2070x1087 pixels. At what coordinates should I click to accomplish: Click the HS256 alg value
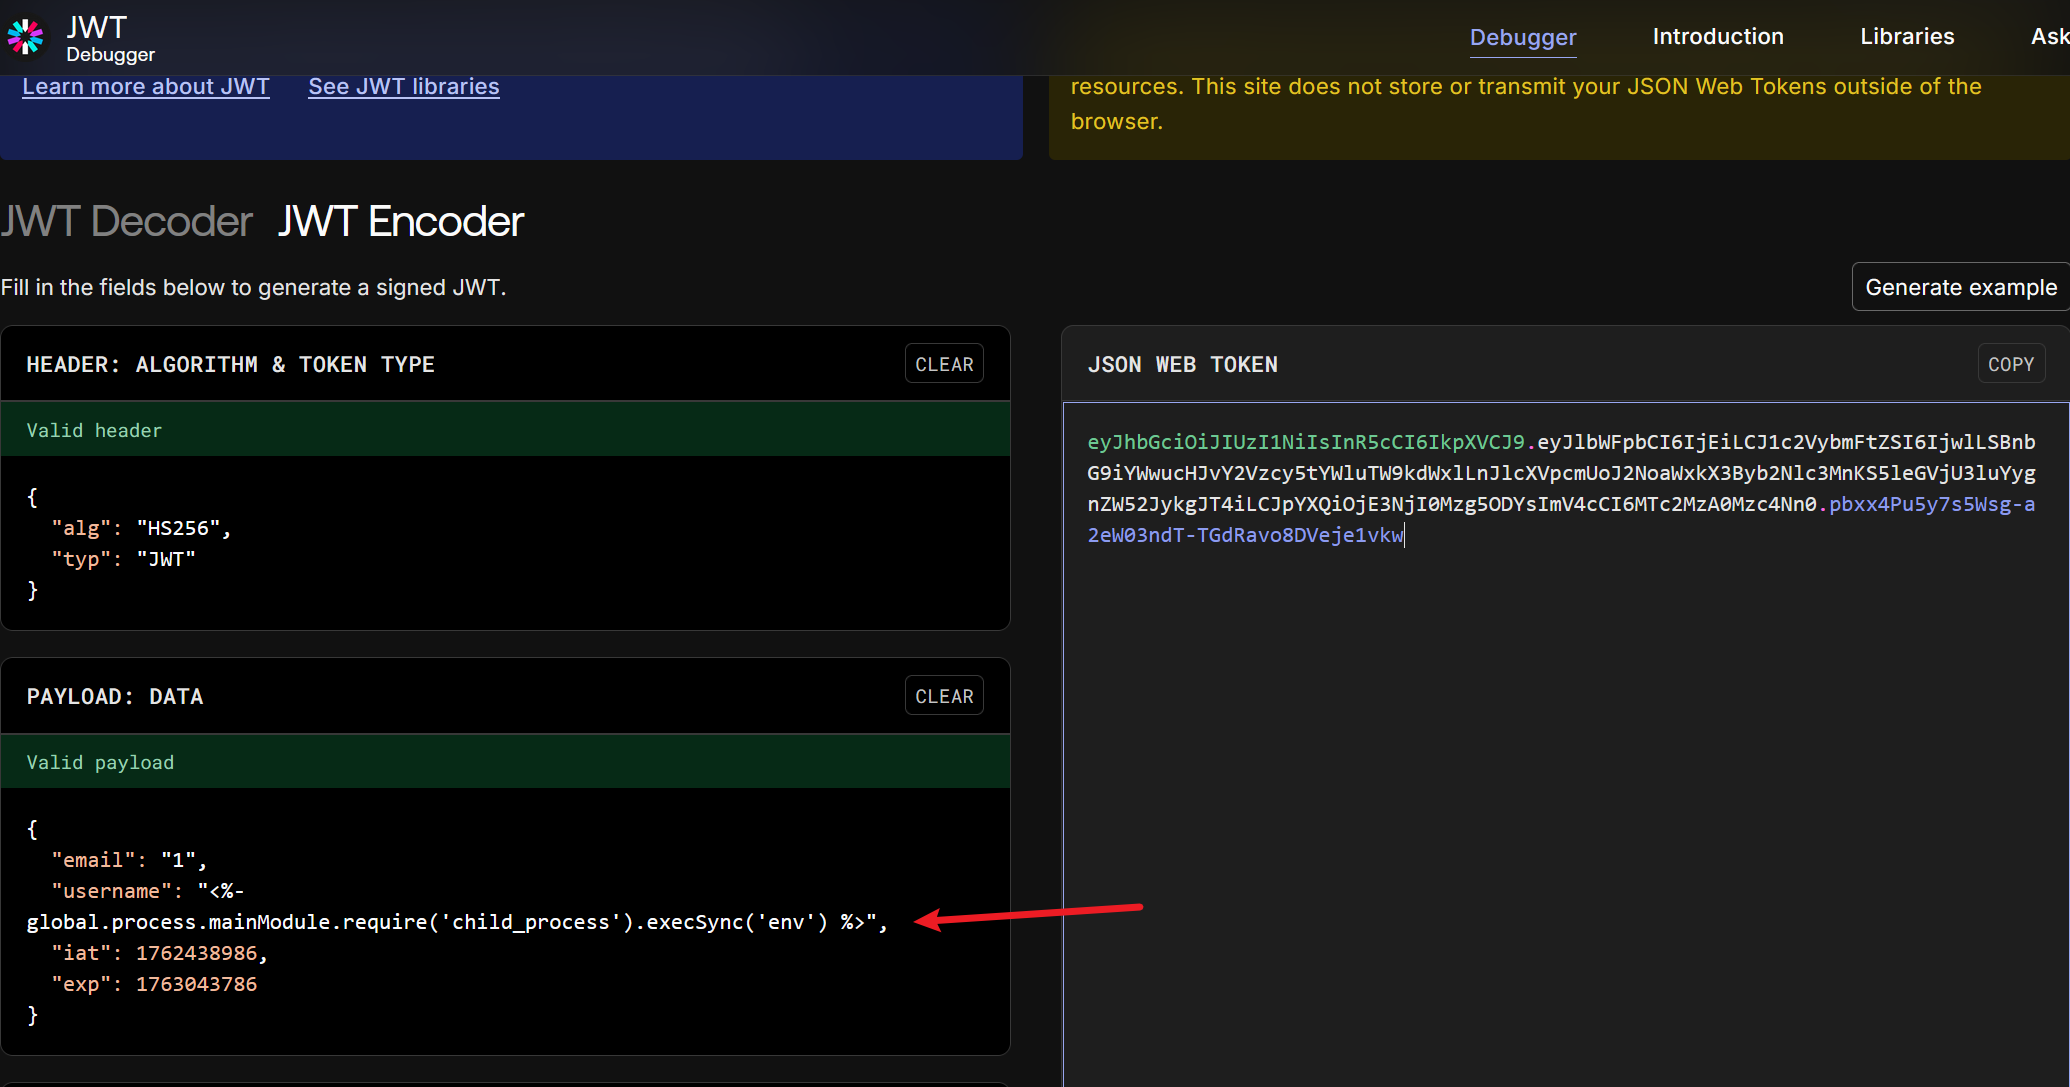tap(178, 528)
